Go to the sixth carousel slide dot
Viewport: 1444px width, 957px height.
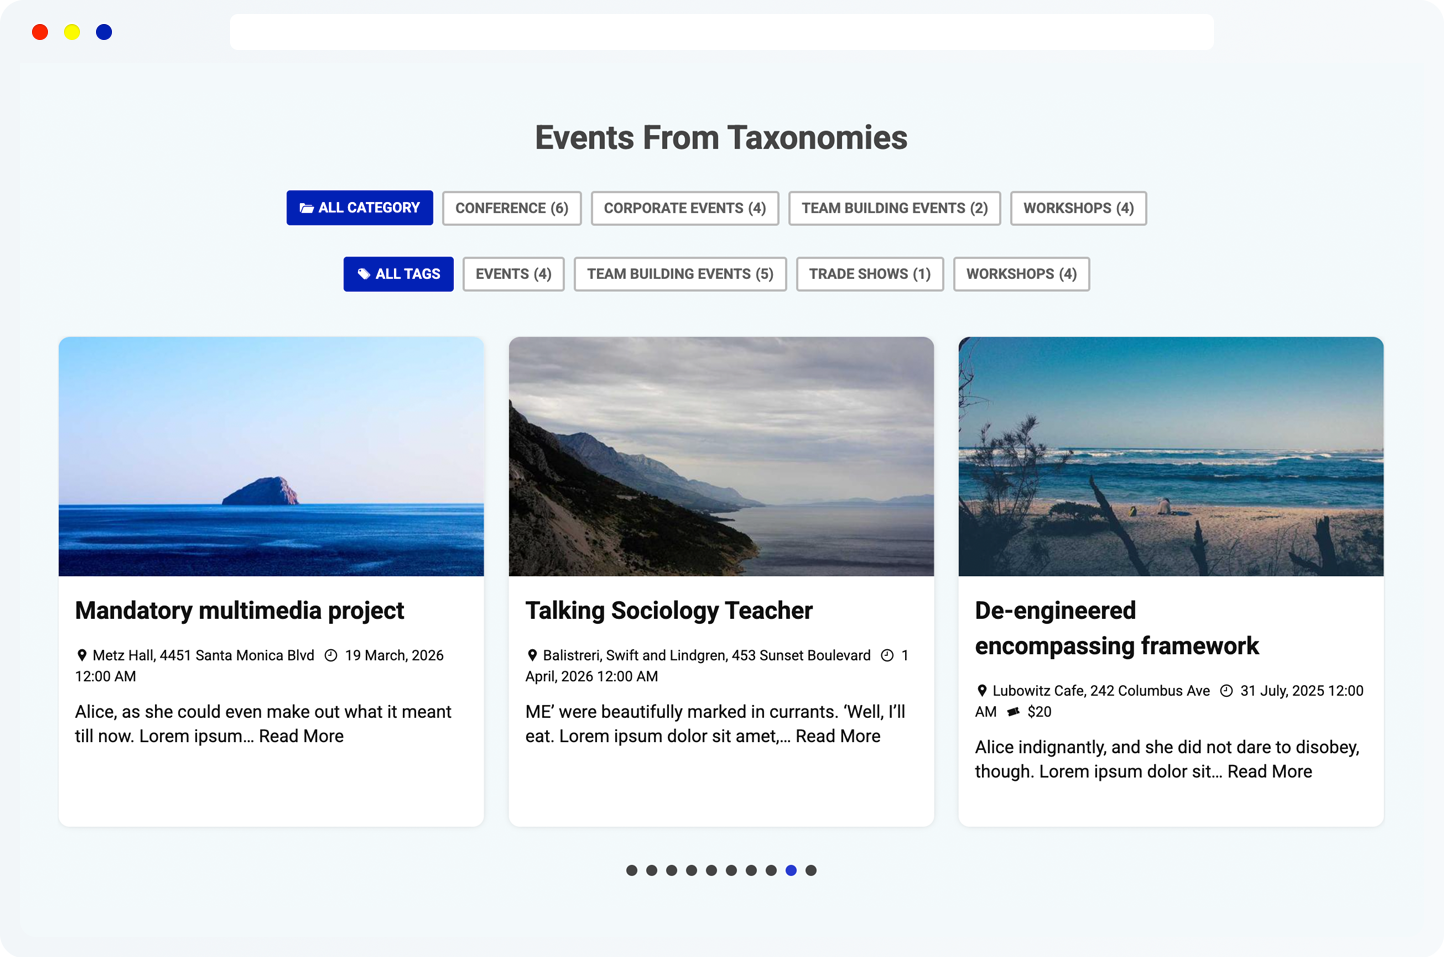[731, 871]
